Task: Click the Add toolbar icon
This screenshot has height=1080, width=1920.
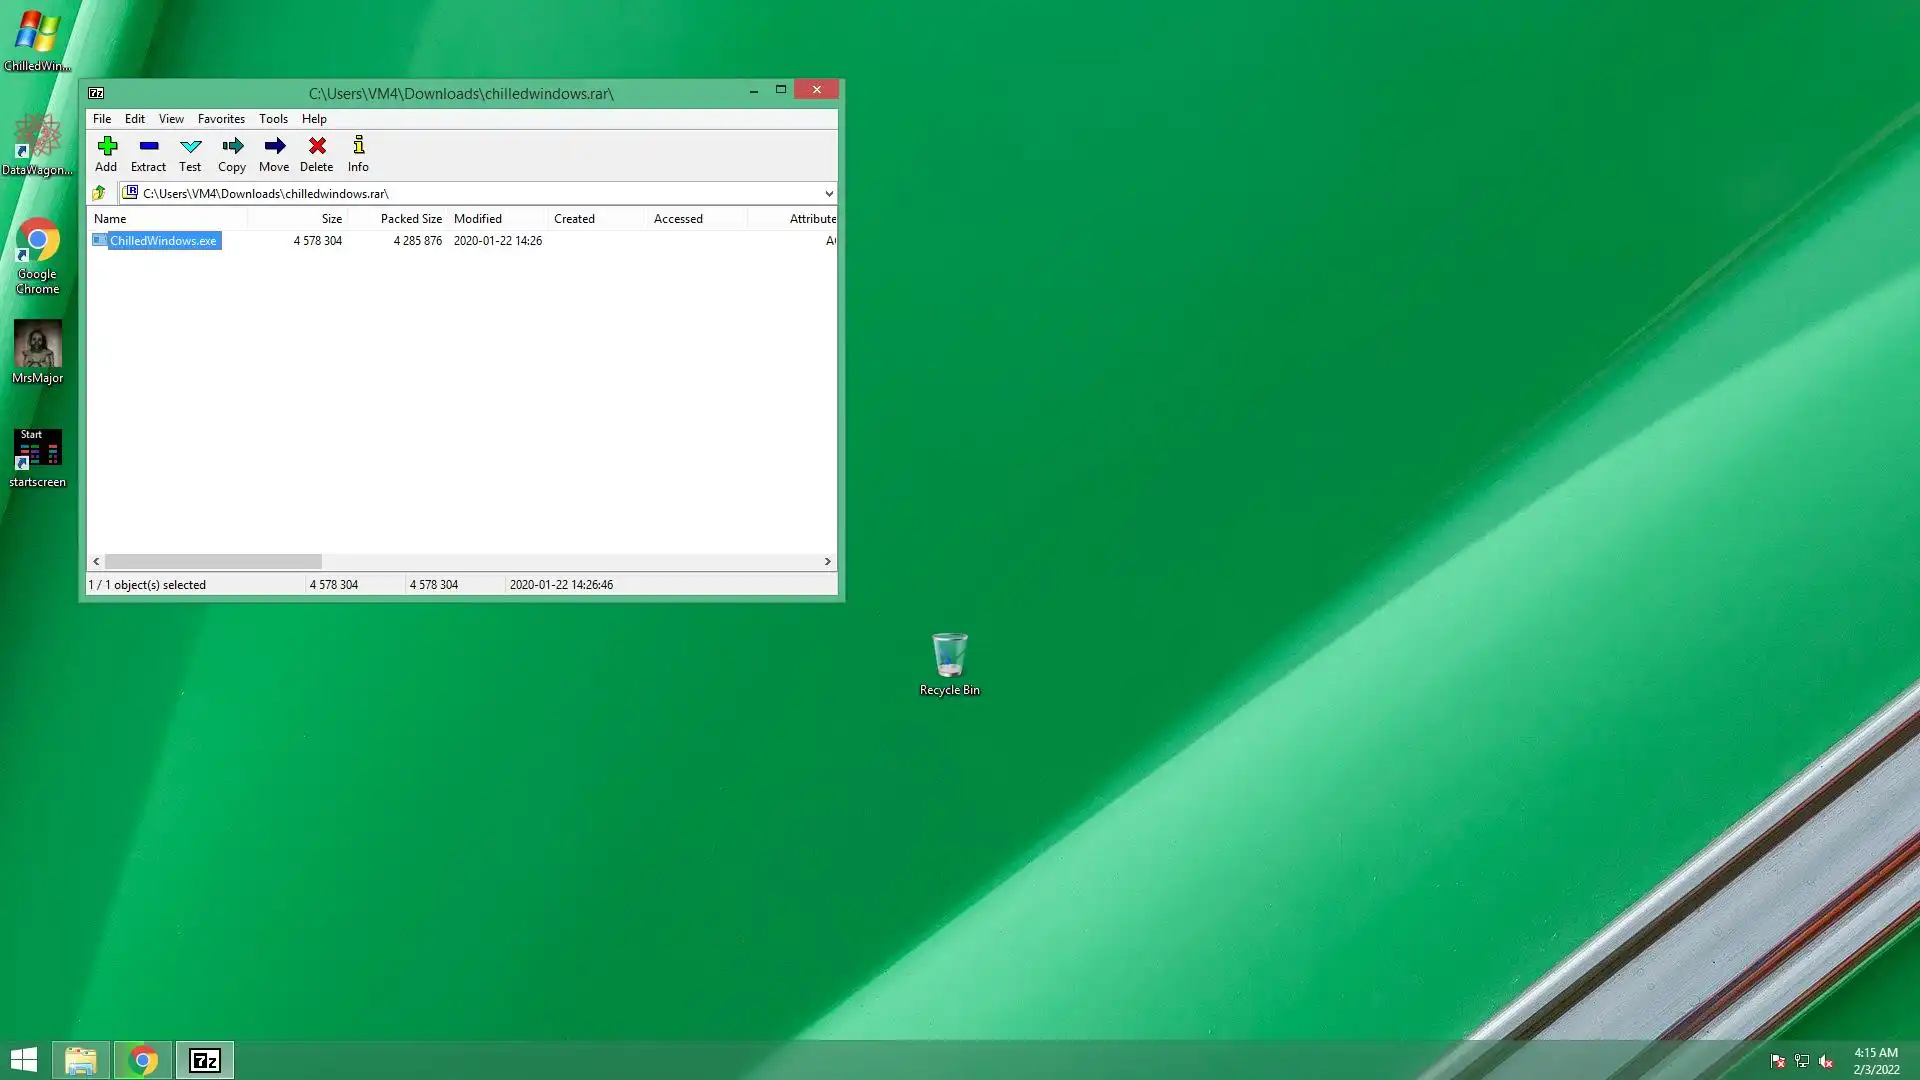Action: tap(106, 154)
